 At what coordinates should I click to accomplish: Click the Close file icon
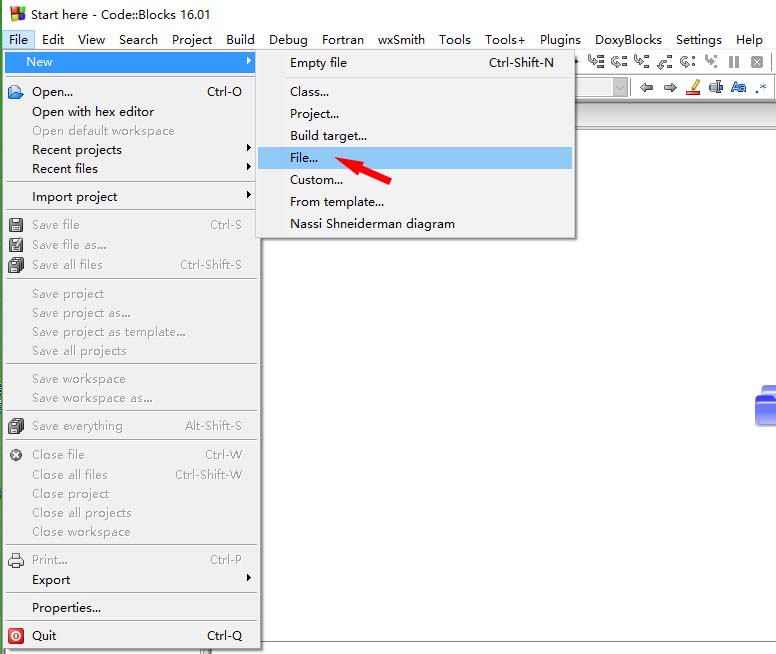coord(16,454)
